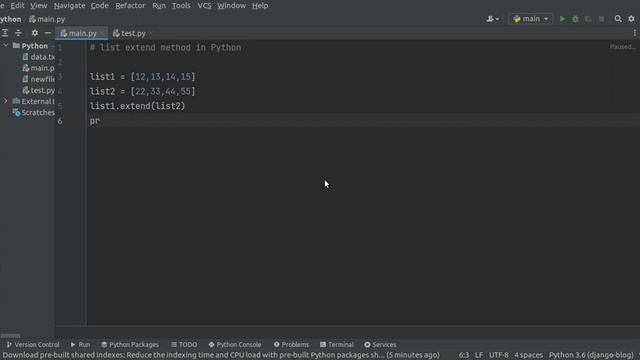Place cursor on line 6 after 'pr'
This screenshot has width=640, height=360.
pos(100,121)
